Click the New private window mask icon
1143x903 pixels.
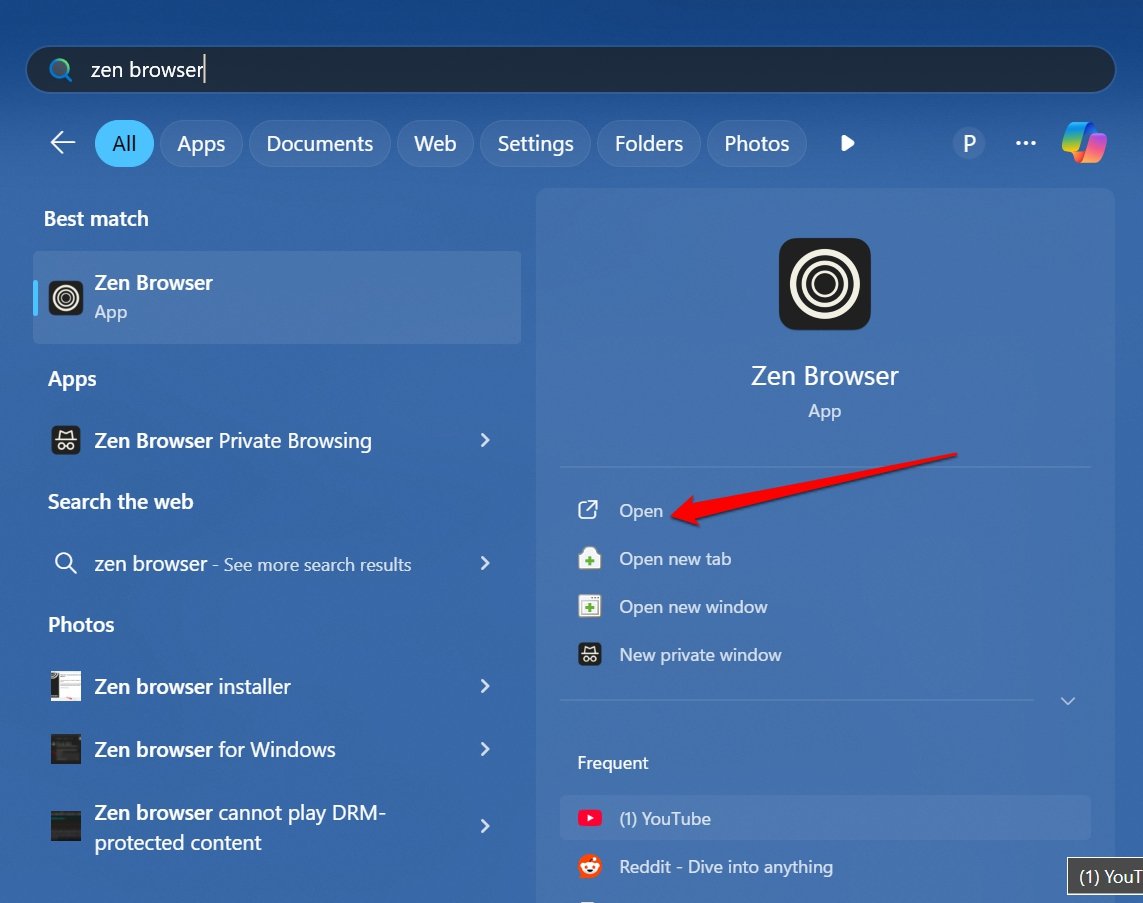tap(589, 654)
